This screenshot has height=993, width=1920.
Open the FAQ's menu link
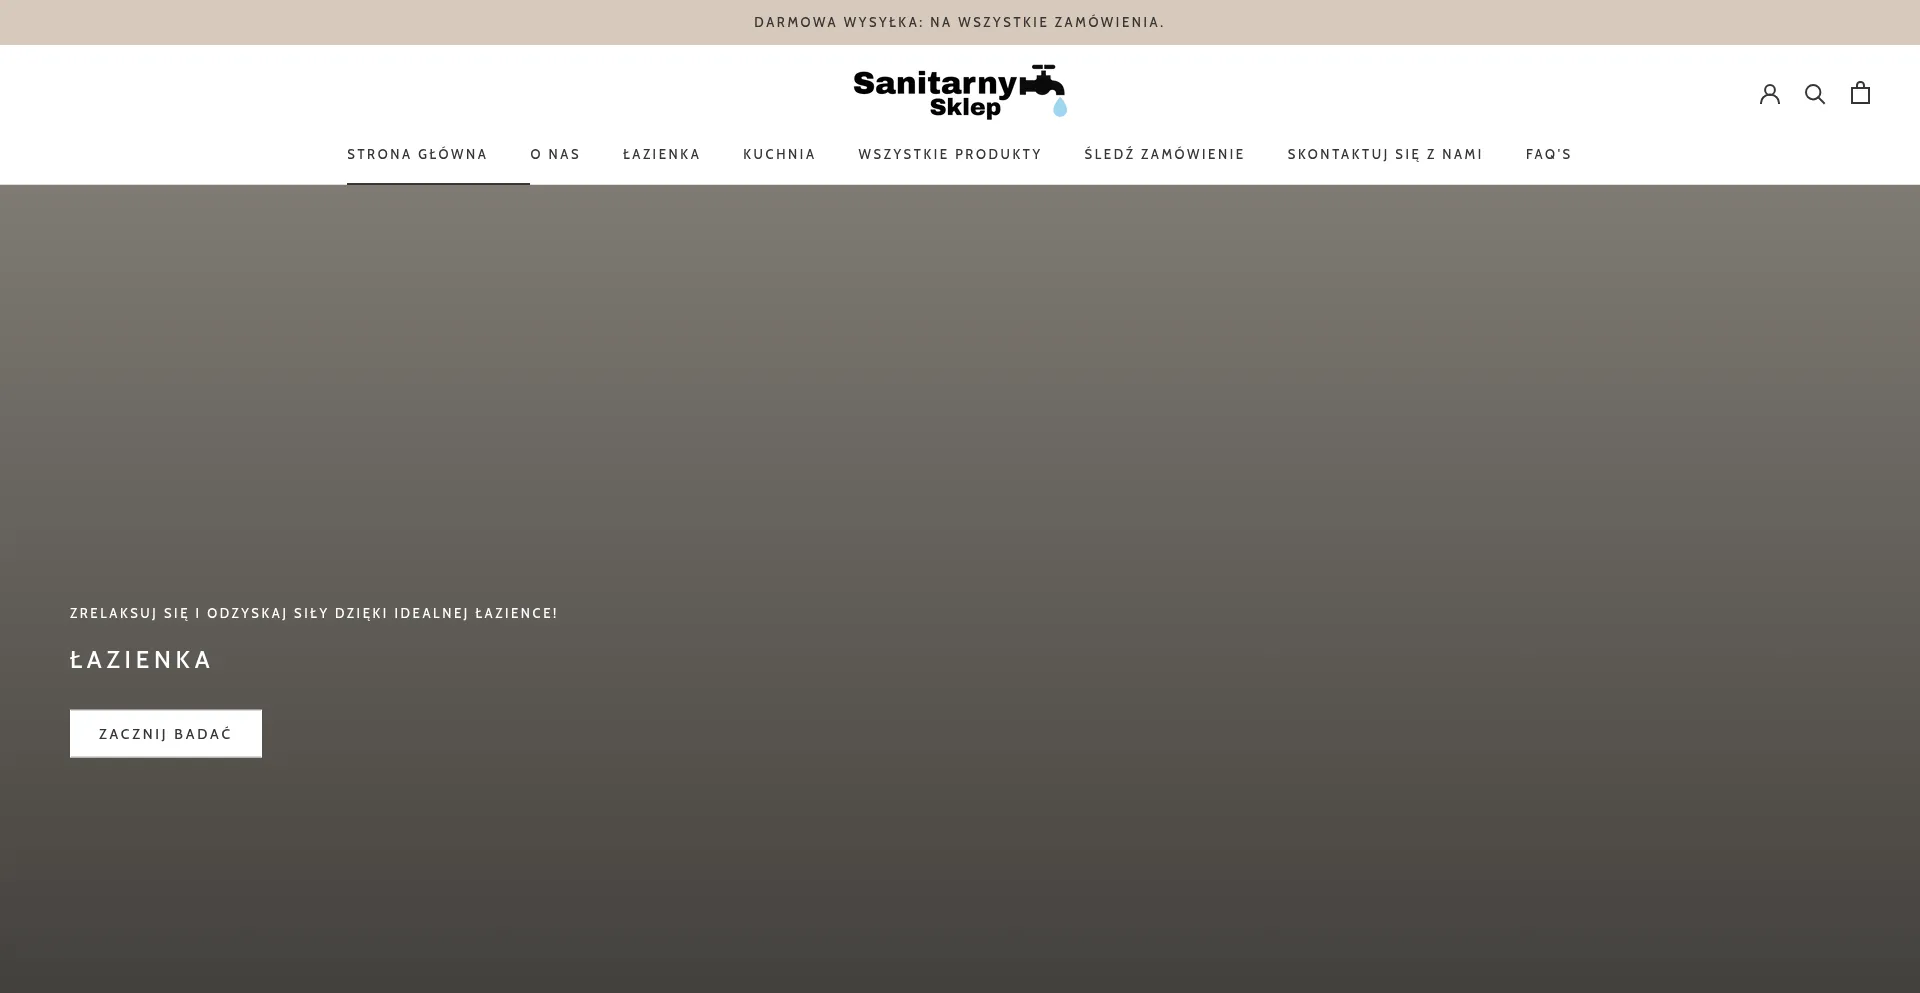pos(1548,154)
